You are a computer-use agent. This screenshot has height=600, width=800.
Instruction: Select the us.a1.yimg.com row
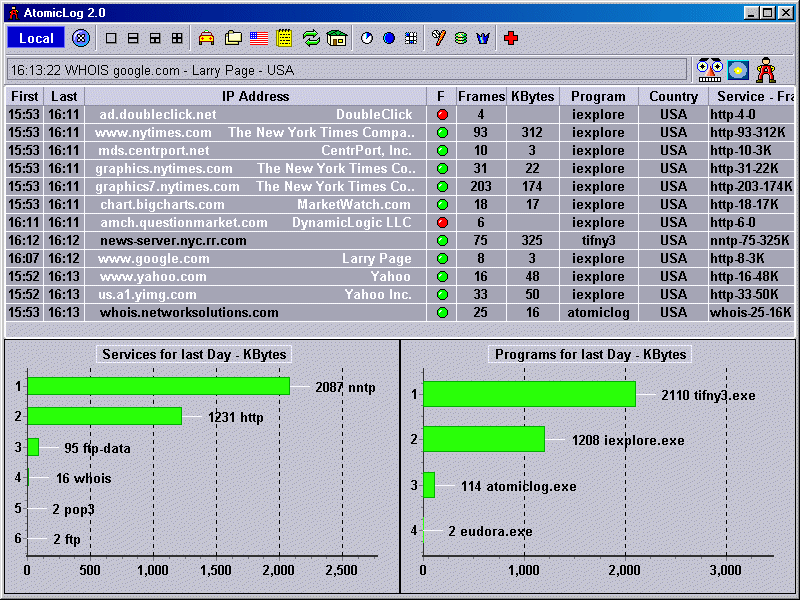pyautogui.click(x=399, y=294)
